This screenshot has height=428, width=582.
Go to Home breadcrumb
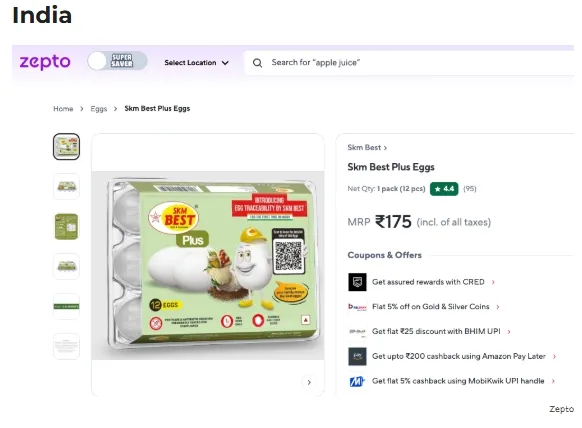pyautogui.click(x=63, y=109)
